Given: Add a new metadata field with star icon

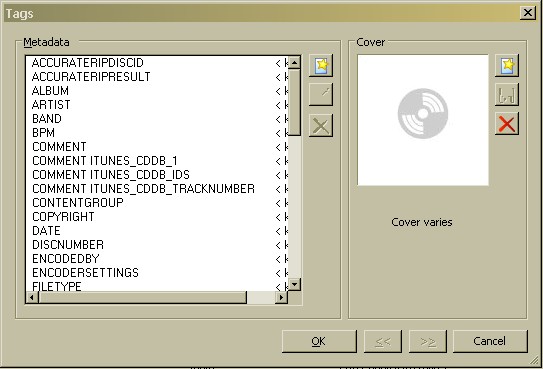Looking at the screenshot, I should tap(321, 65).
